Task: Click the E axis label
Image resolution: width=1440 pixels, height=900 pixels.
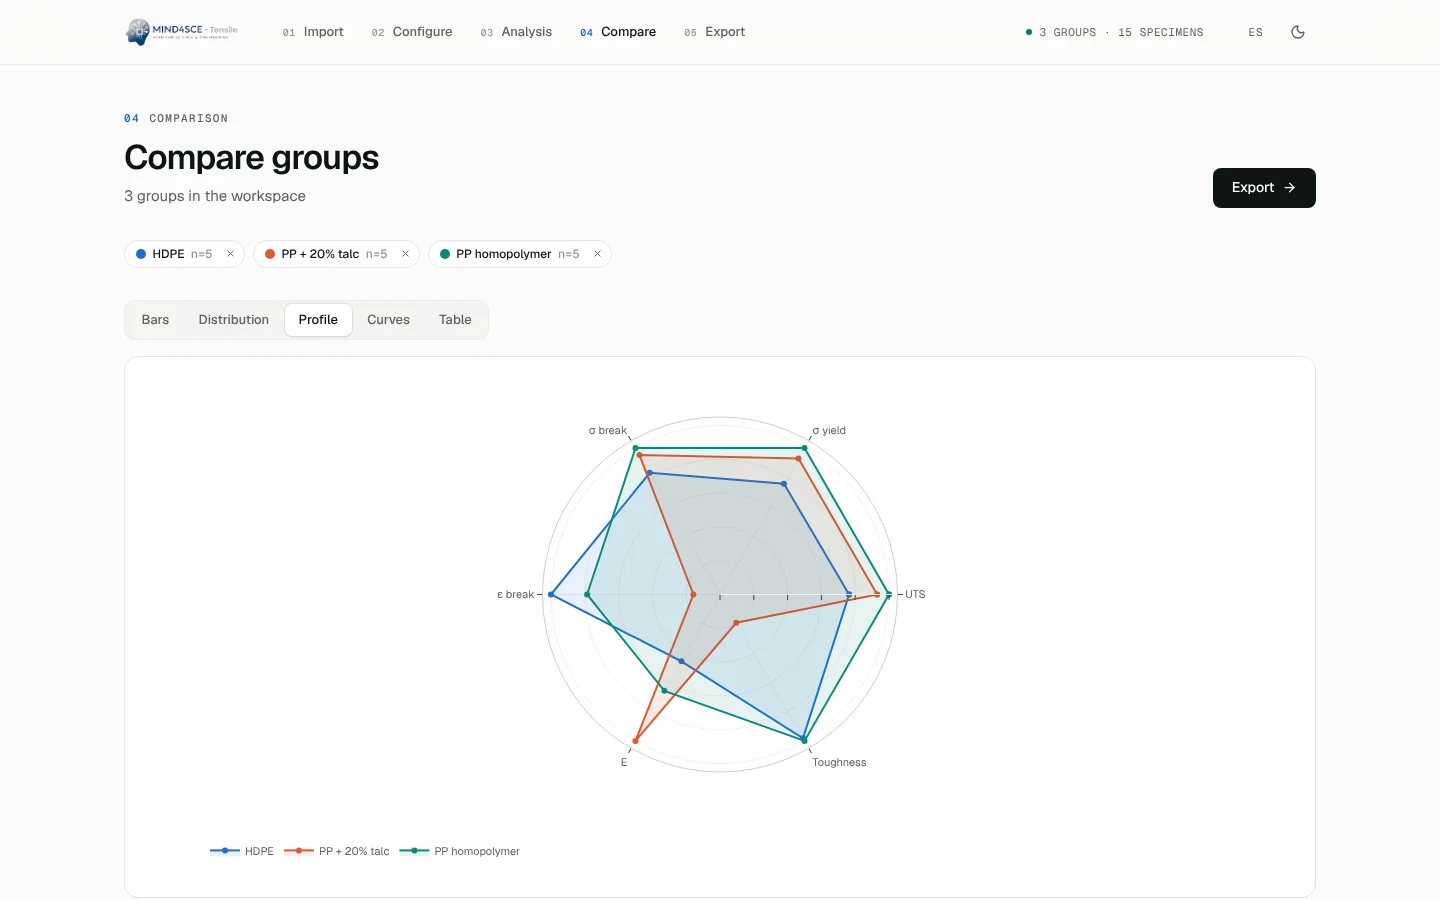Action: [x=624, y=762]
